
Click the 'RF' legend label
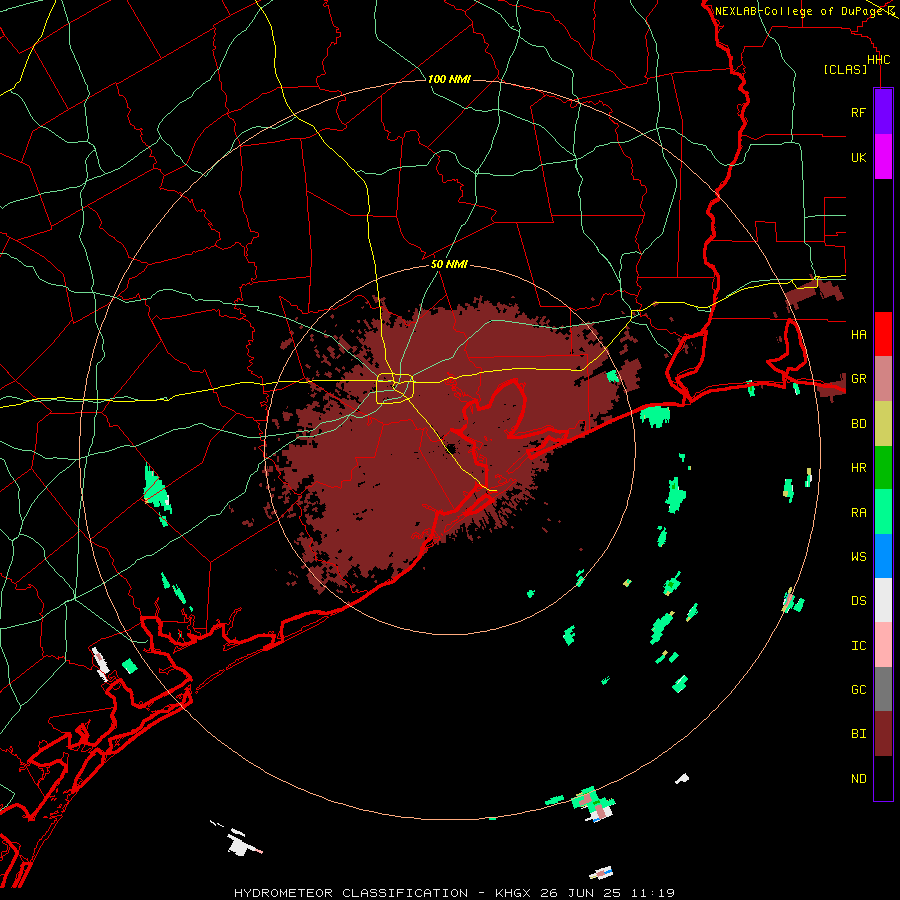[858, 112]
